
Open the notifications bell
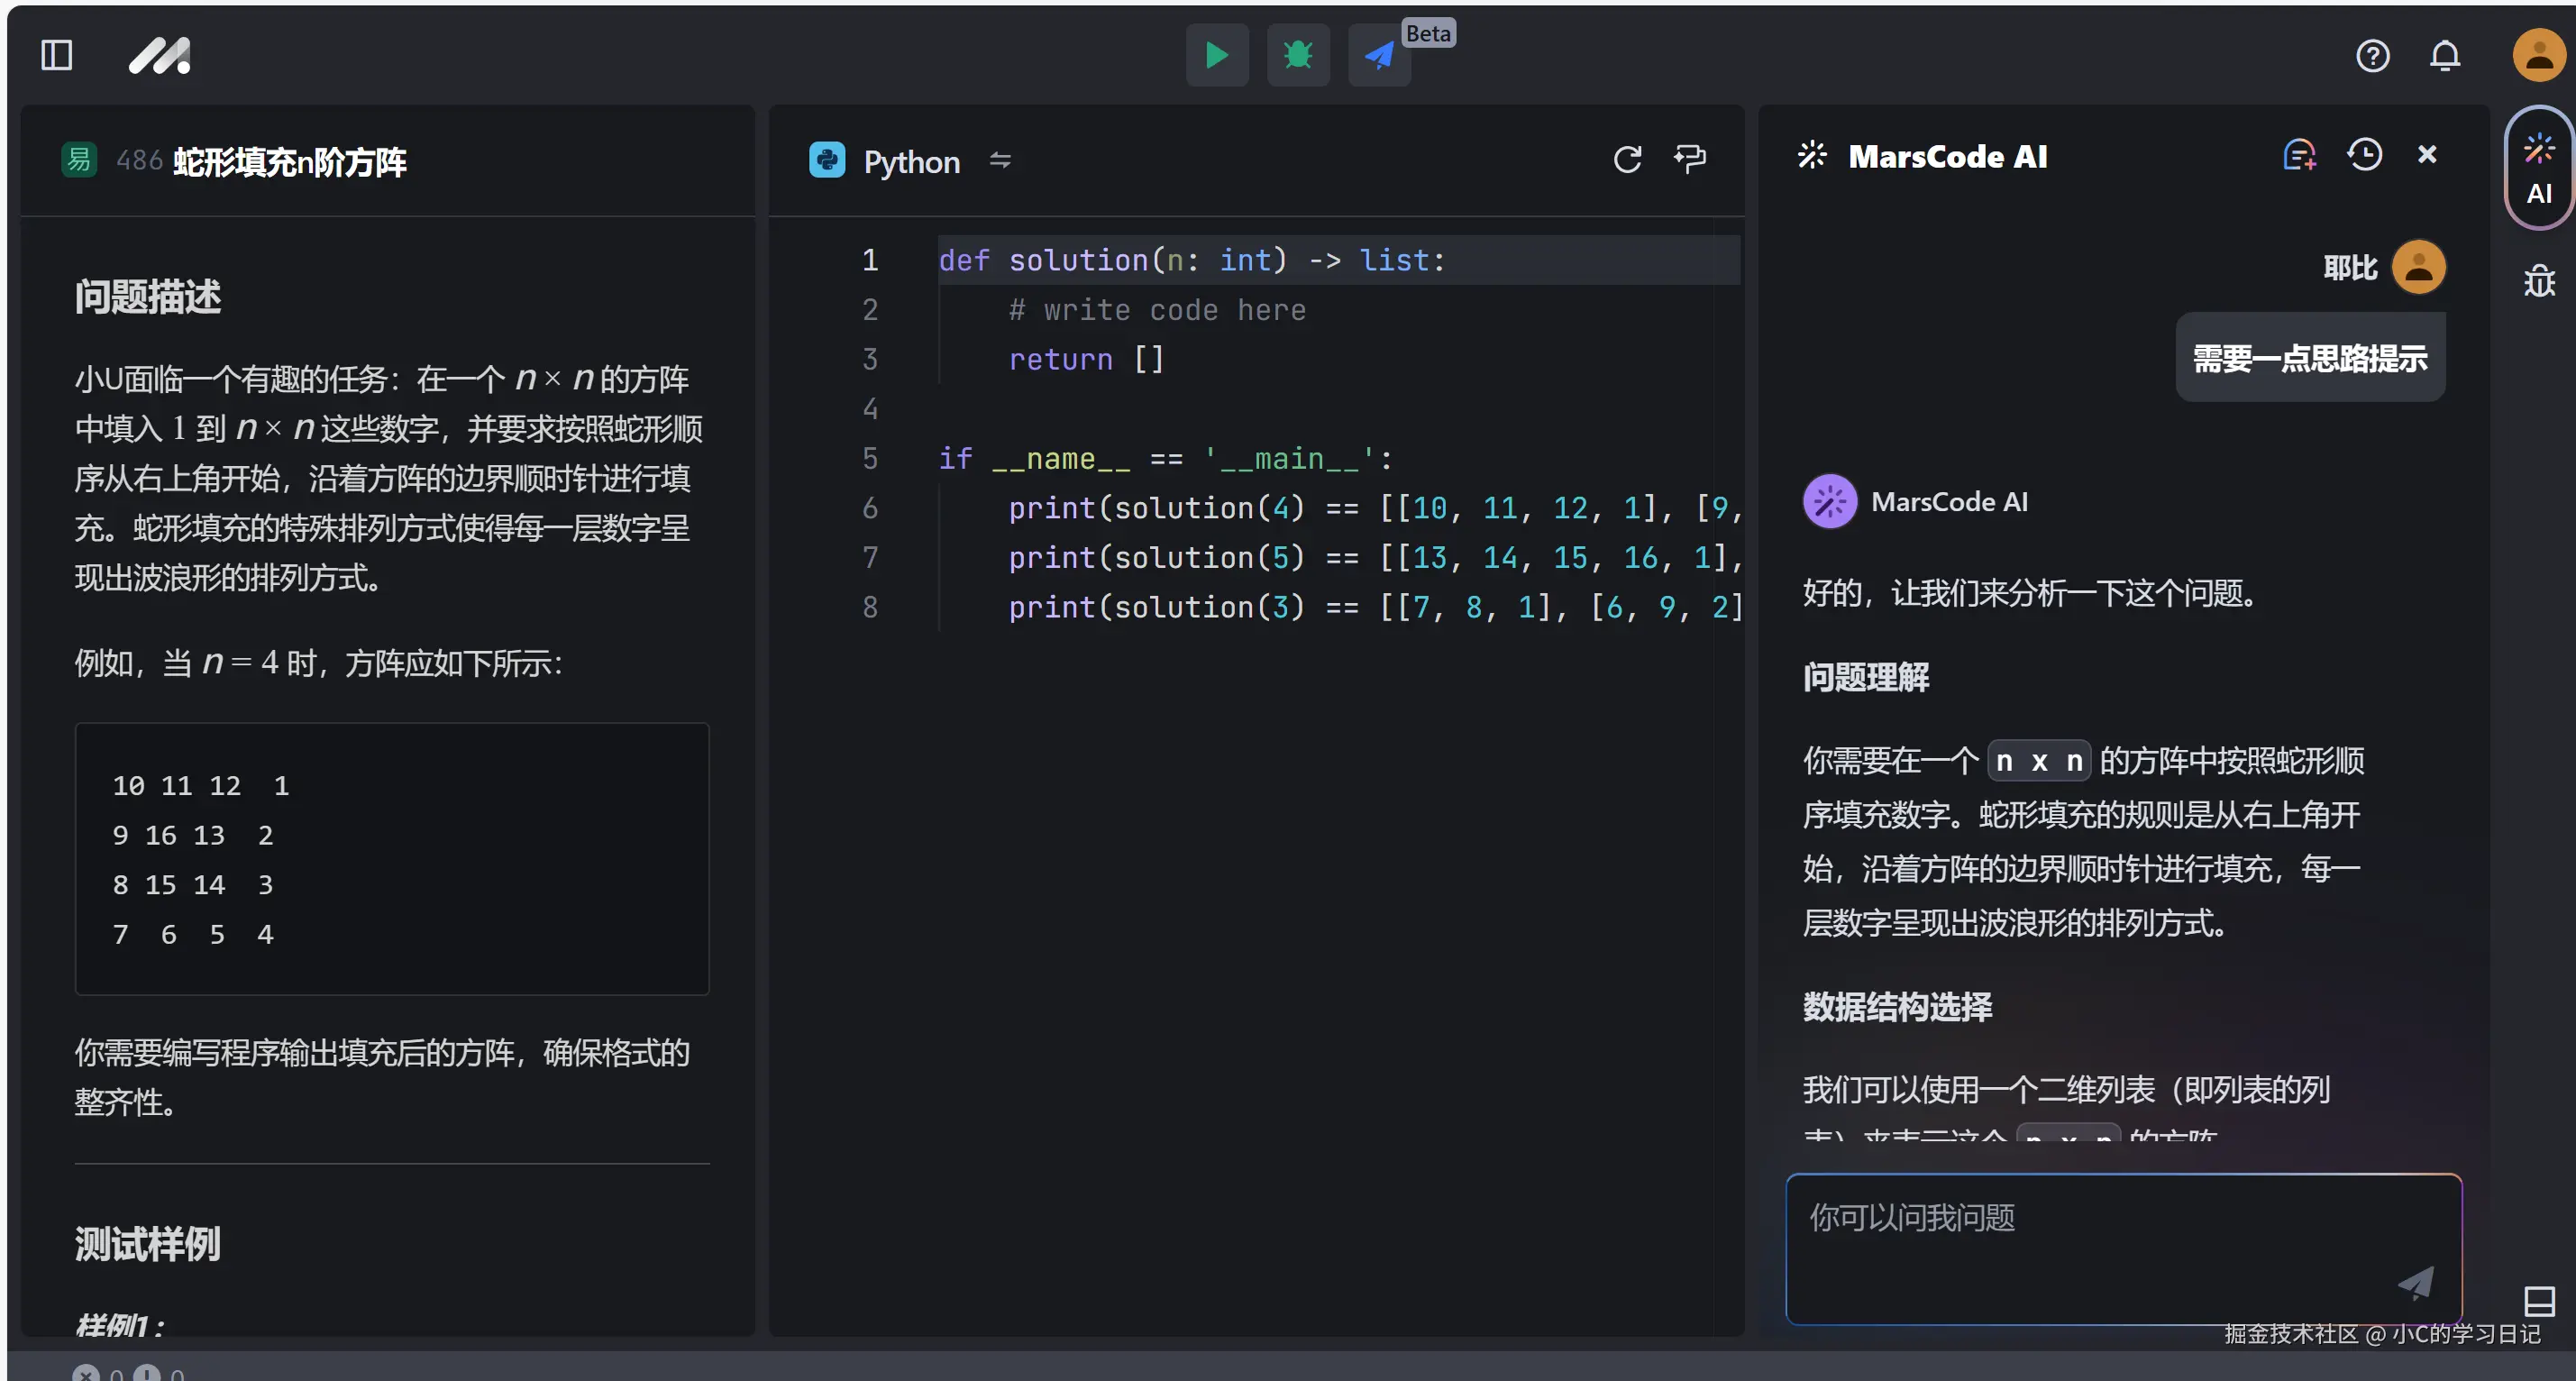click(2445, 56)
